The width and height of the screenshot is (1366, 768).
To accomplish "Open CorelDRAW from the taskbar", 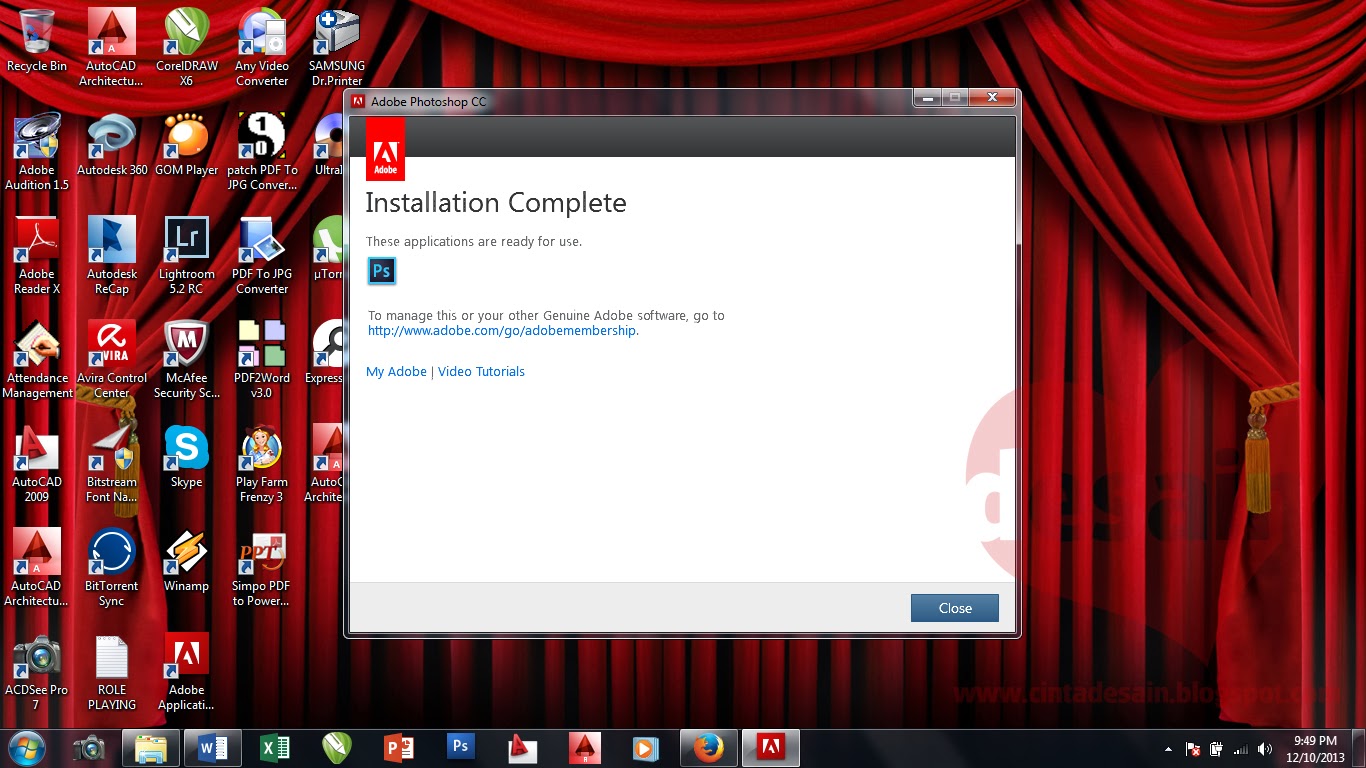I will coord(337,748).
